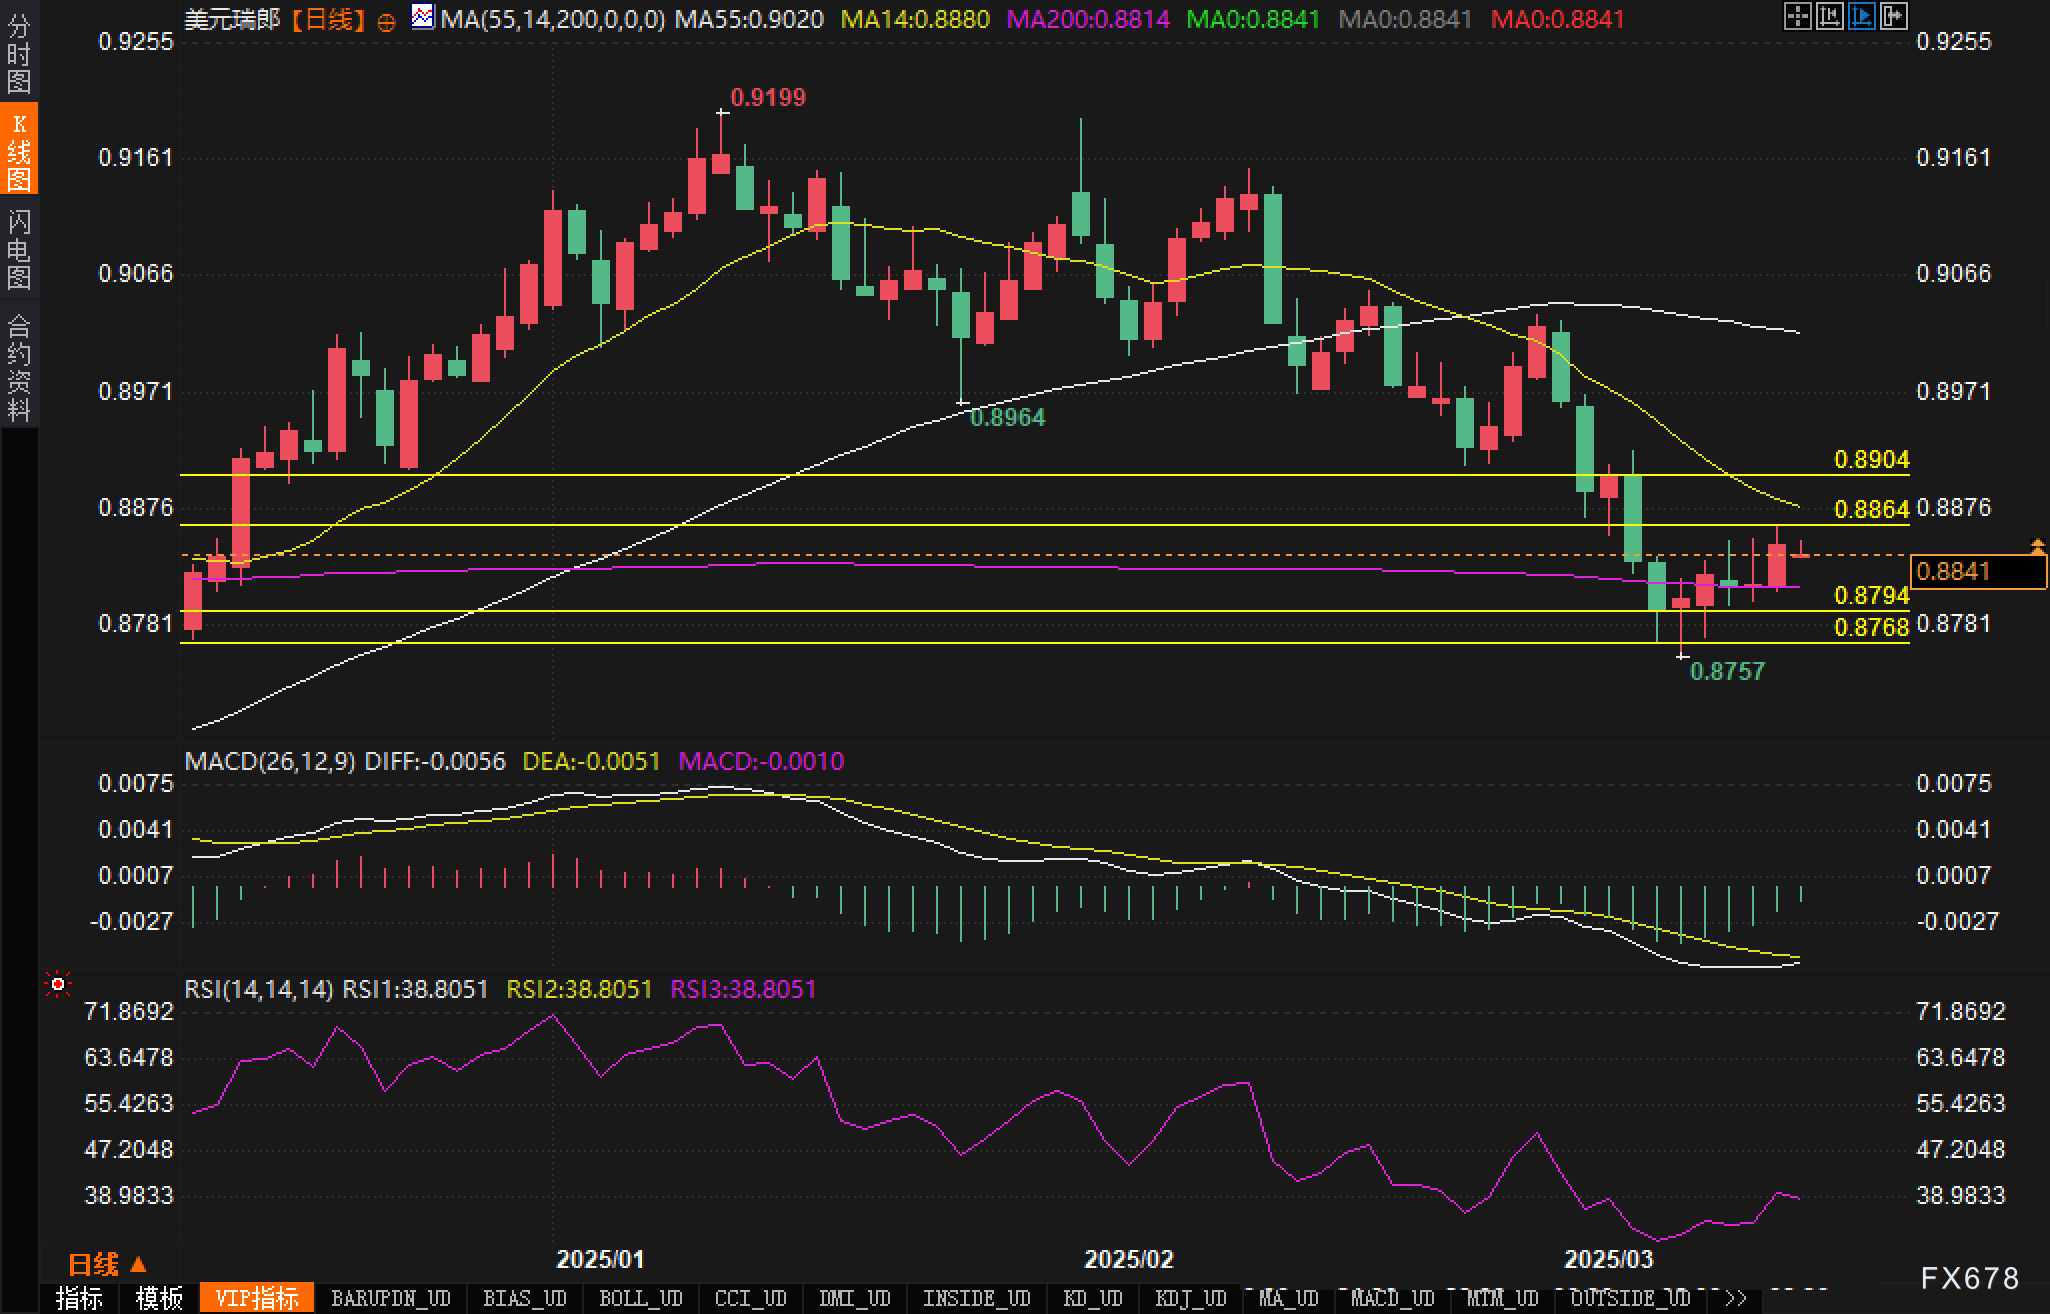The height and width of the screenshot is (1314, 2050).
Task: Click the orange price alert bell icon
Action: 2037,545
